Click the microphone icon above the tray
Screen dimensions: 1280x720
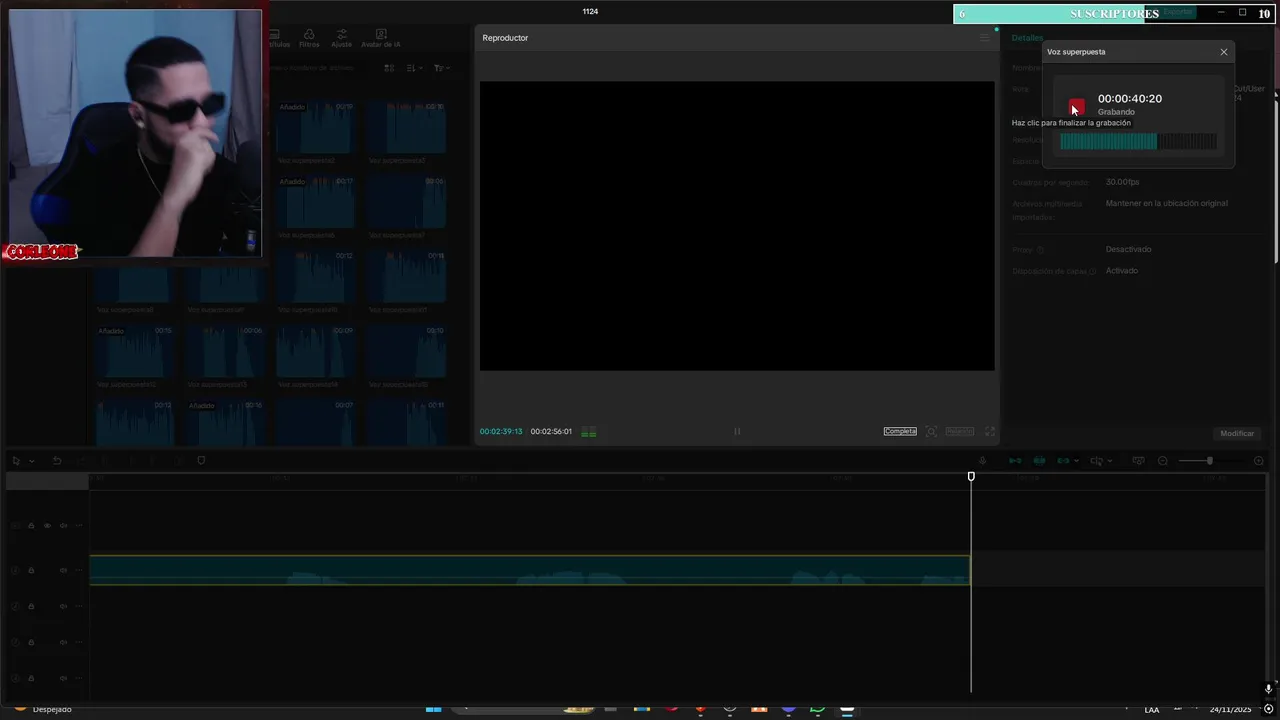pos(1268,689)
